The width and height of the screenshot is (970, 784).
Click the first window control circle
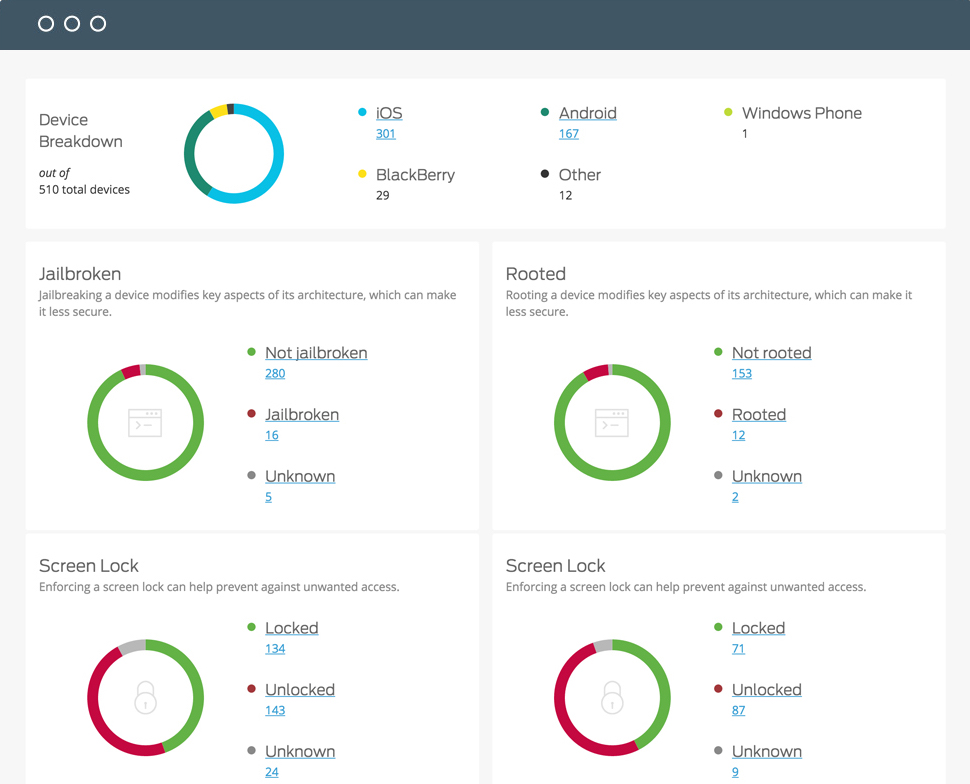click(46, 24)
